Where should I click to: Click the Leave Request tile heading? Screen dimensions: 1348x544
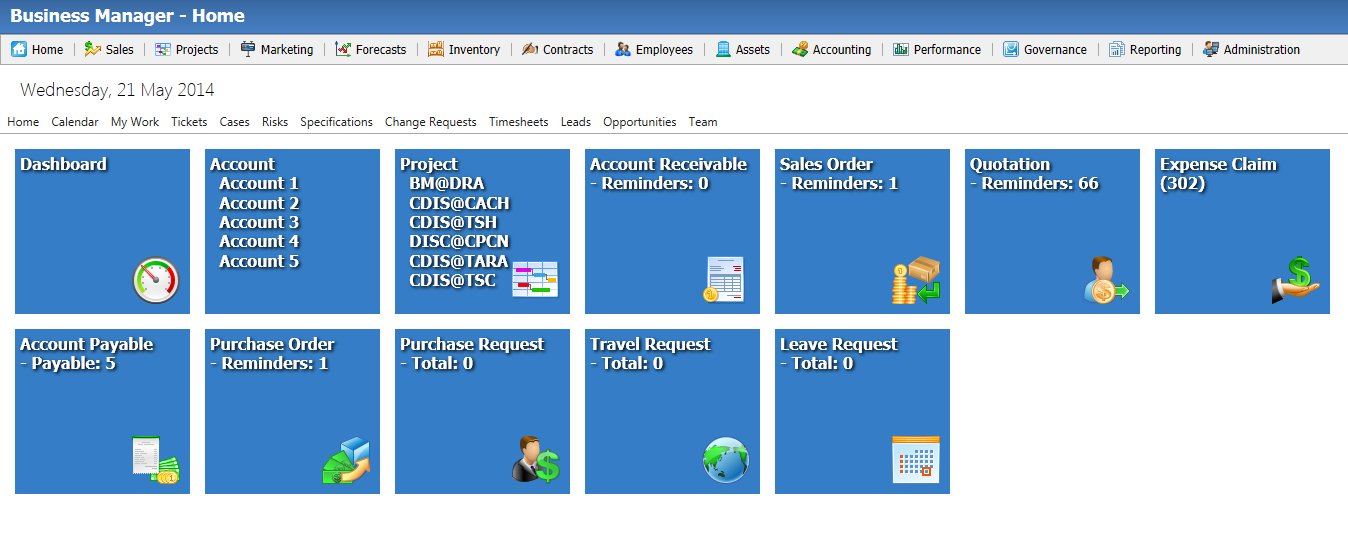coord(839,345)
